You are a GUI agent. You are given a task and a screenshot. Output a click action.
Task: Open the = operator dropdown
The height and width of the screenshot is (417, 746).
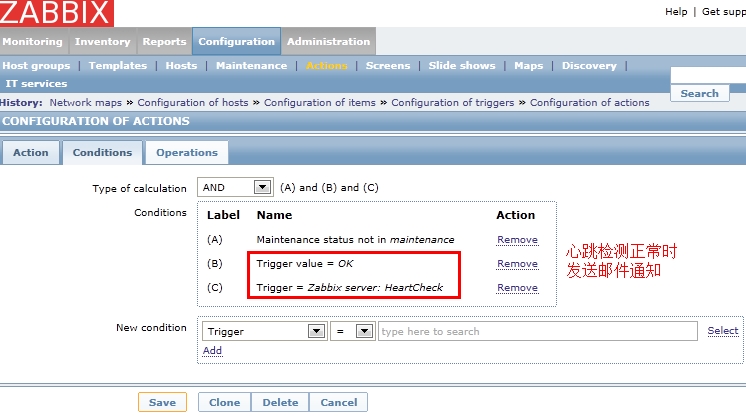point(352,331)
